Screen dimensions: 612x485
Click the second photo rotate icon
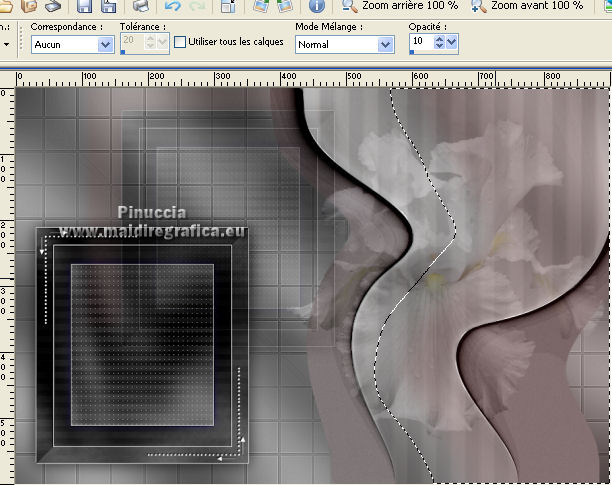pos(285,5)
